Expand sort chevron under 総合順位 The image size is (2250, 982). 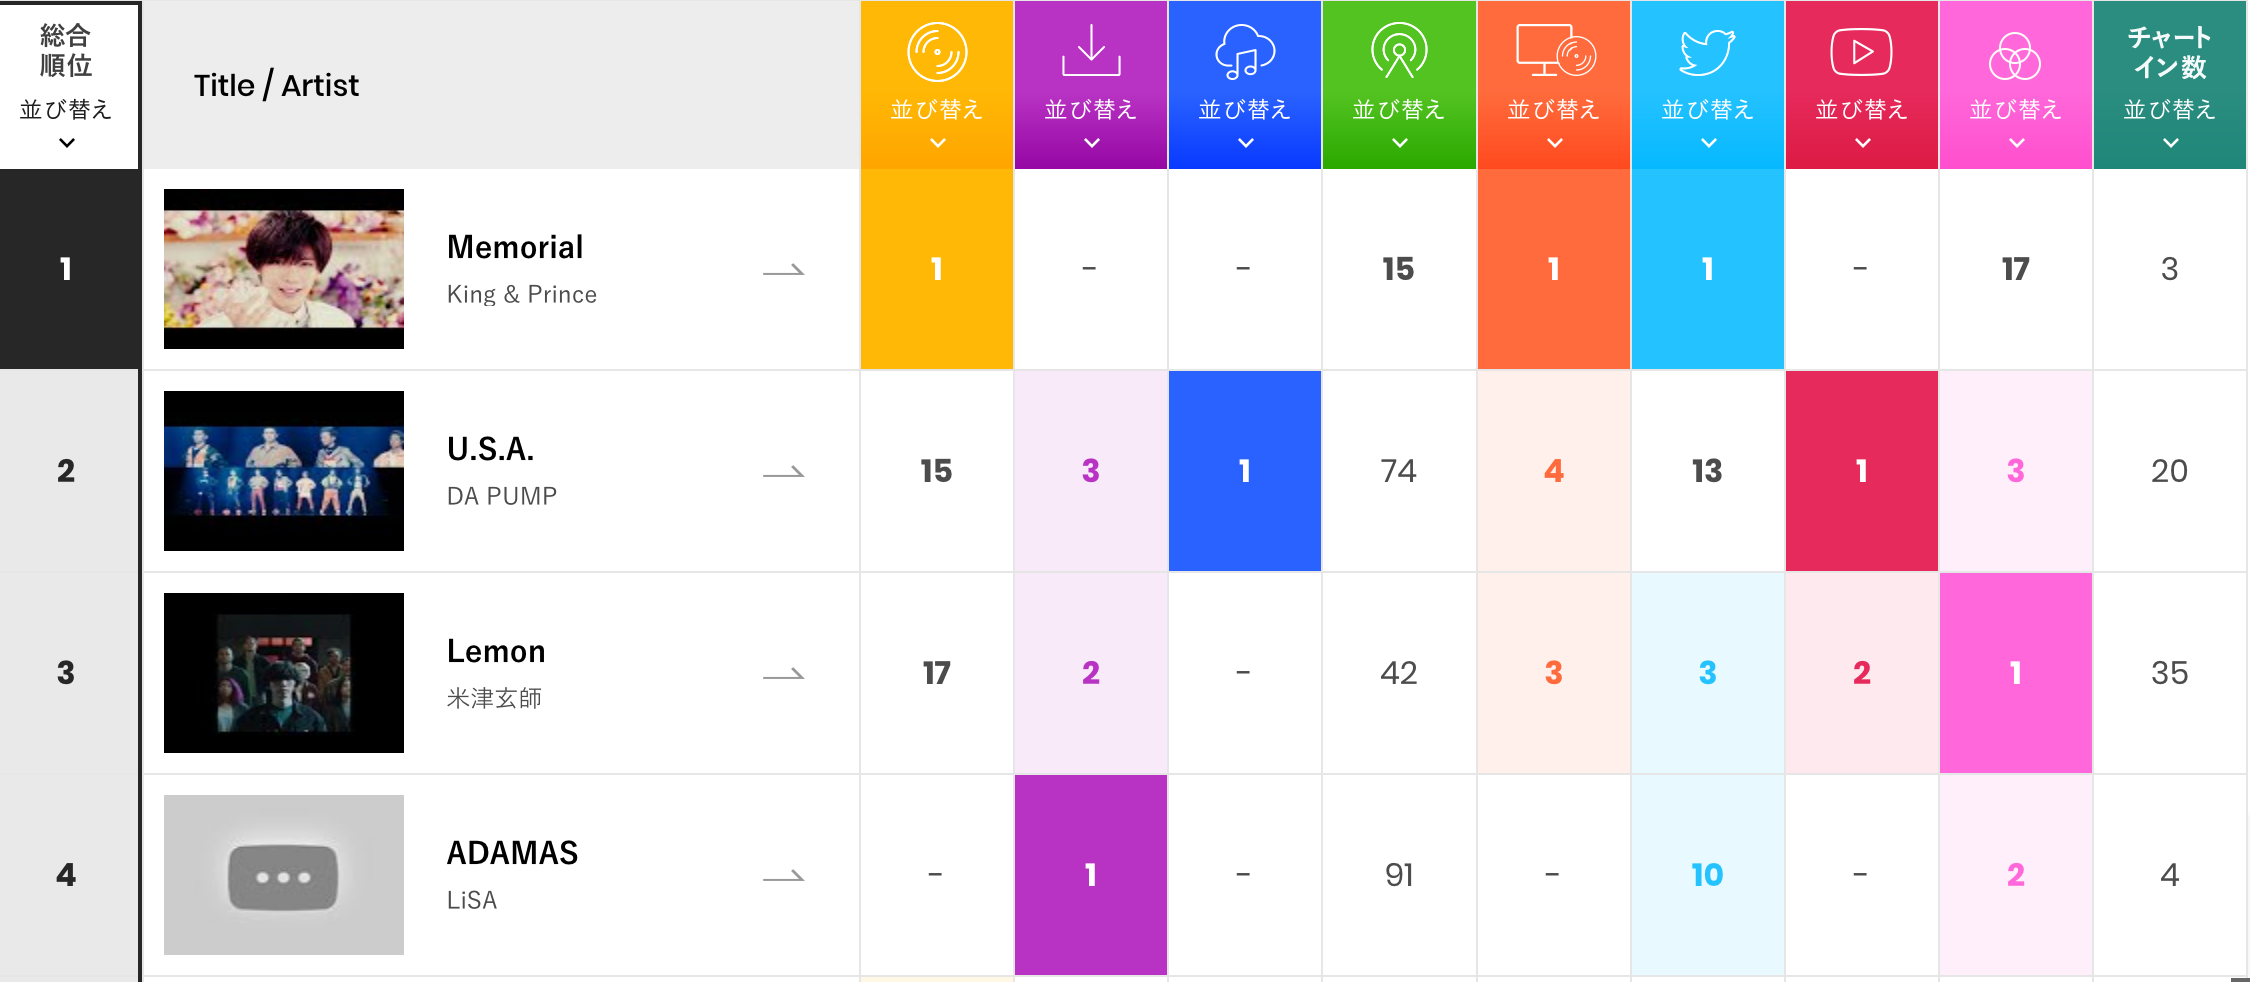(67, 143)
